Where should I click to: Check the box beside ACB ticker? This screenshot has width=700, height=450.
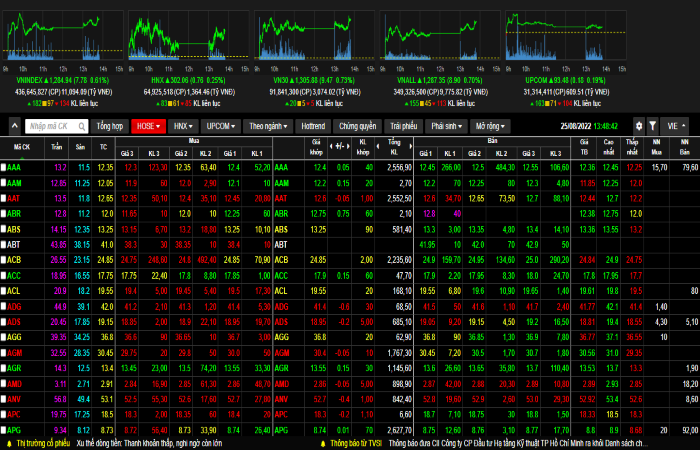tap(4, 259)
